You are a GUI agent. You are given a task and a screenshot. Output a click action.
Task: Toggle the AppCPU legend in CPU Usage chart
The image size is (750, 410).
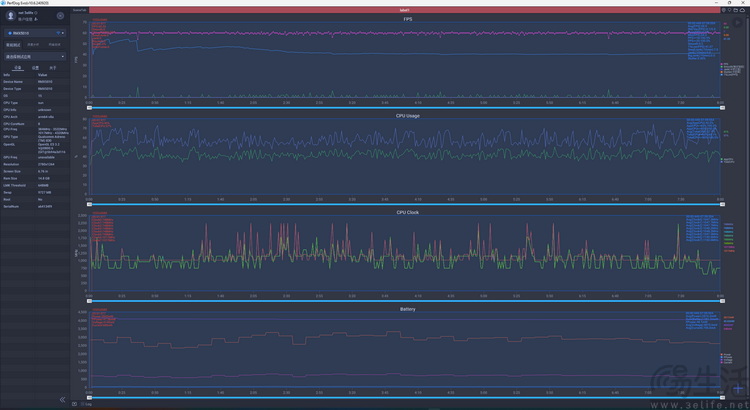point(727,159)
